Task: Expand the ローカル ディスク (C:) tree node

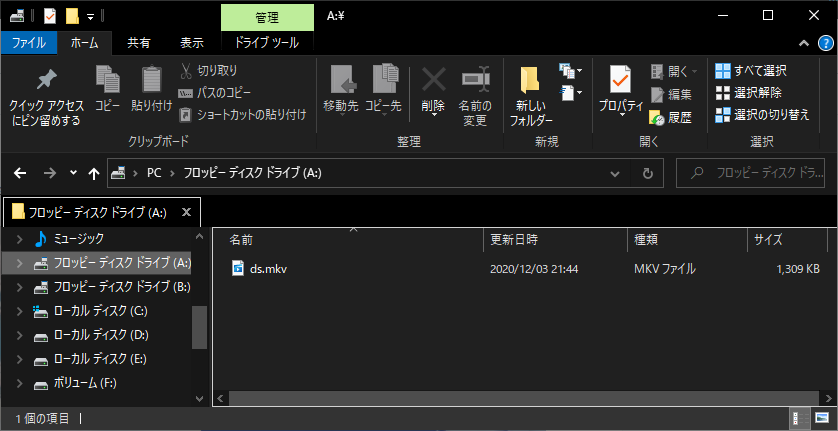Action: tap(19, 311)
